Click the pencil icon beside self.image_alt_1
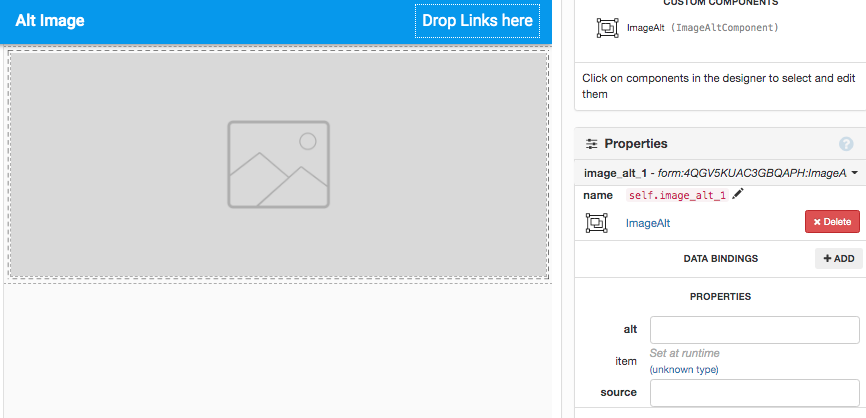Image resolution: width=866 pixels, height=418 pixels. coord(738,195)
